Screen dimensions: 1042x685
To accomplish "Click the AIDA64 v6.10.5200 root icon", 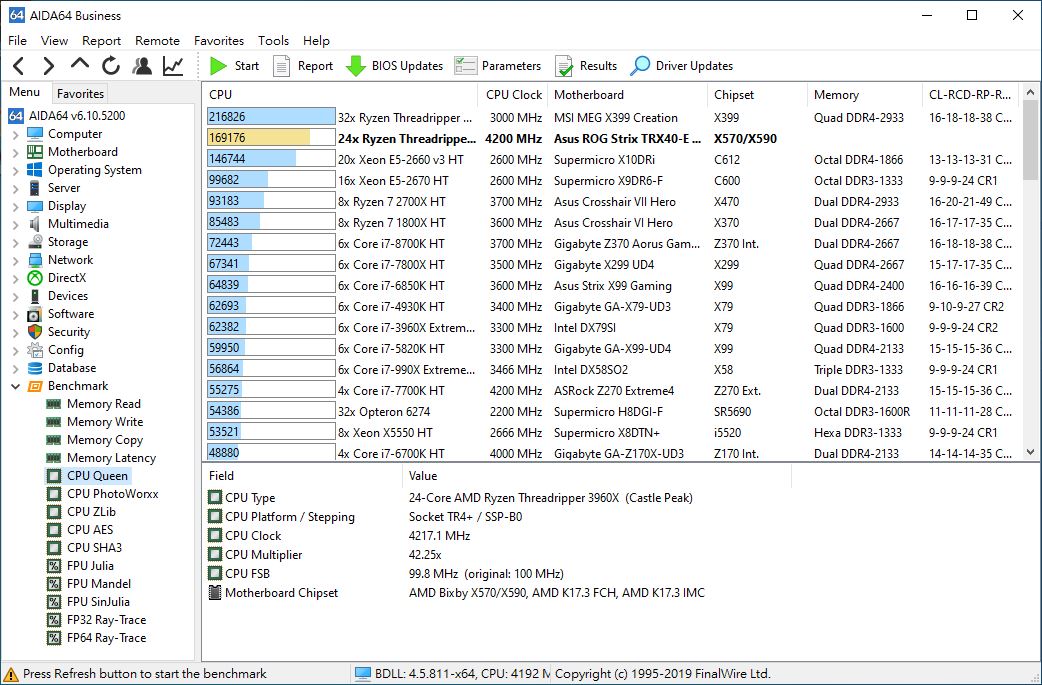I will point(16,116).
